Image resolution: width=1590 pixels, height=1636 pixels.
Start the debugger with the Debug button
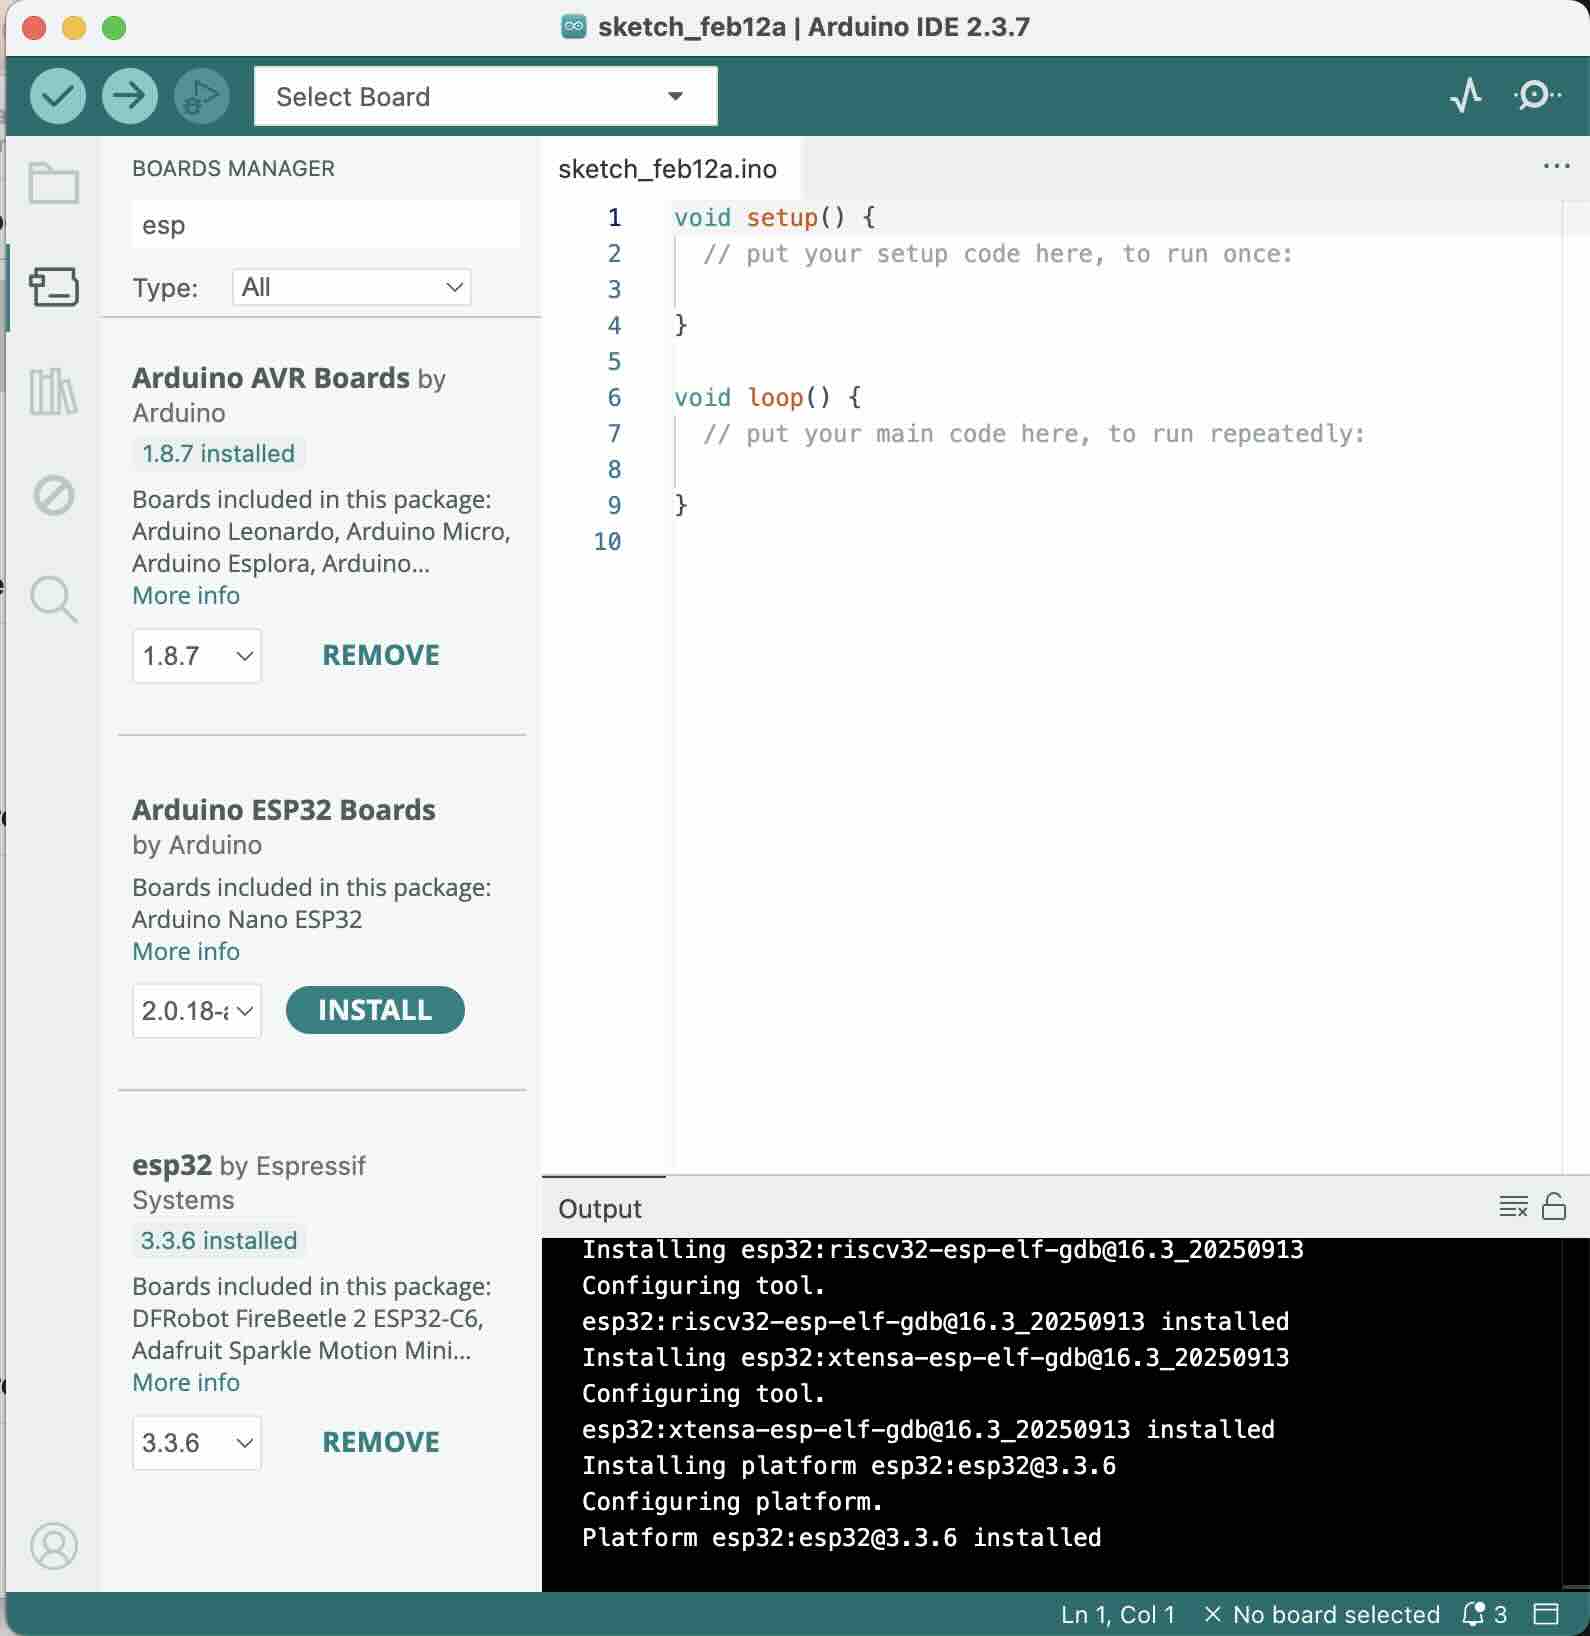tap(202, 96)
